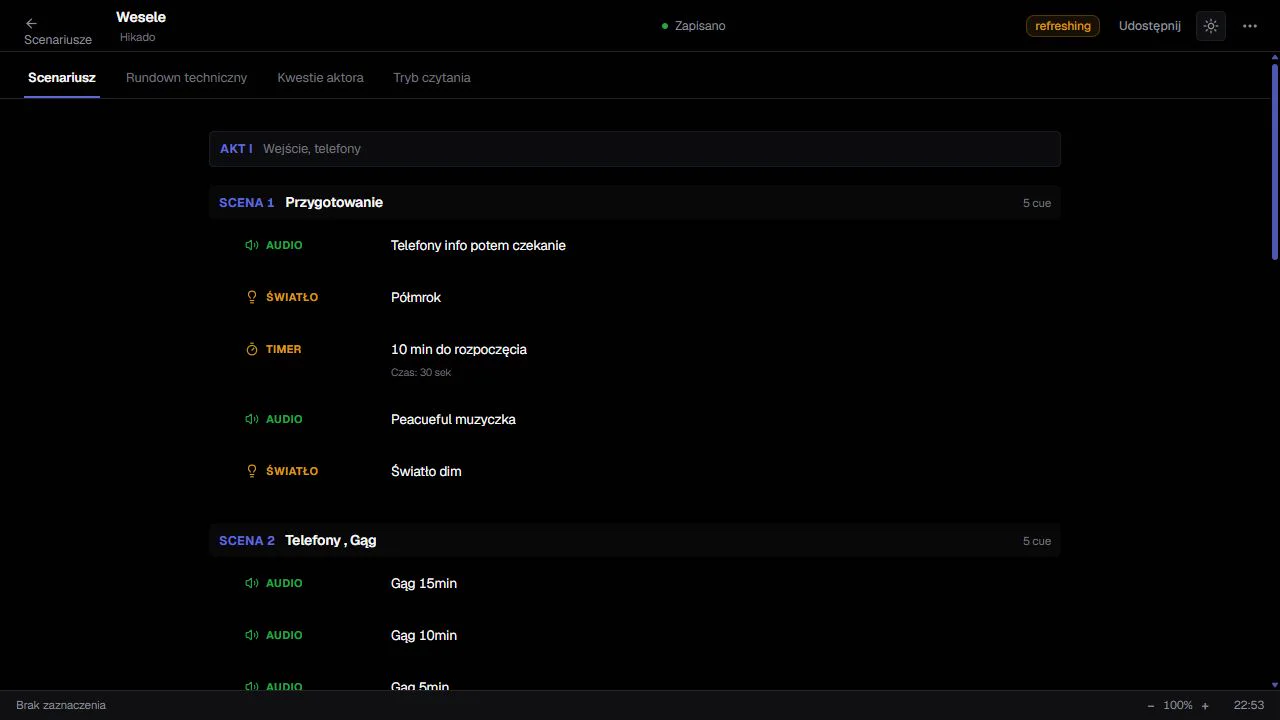Image resolution: width=1280 pixels, height=720 pixels.
Task: Click the AKT I title Wejście, telefony
Action: click(312, 149)
